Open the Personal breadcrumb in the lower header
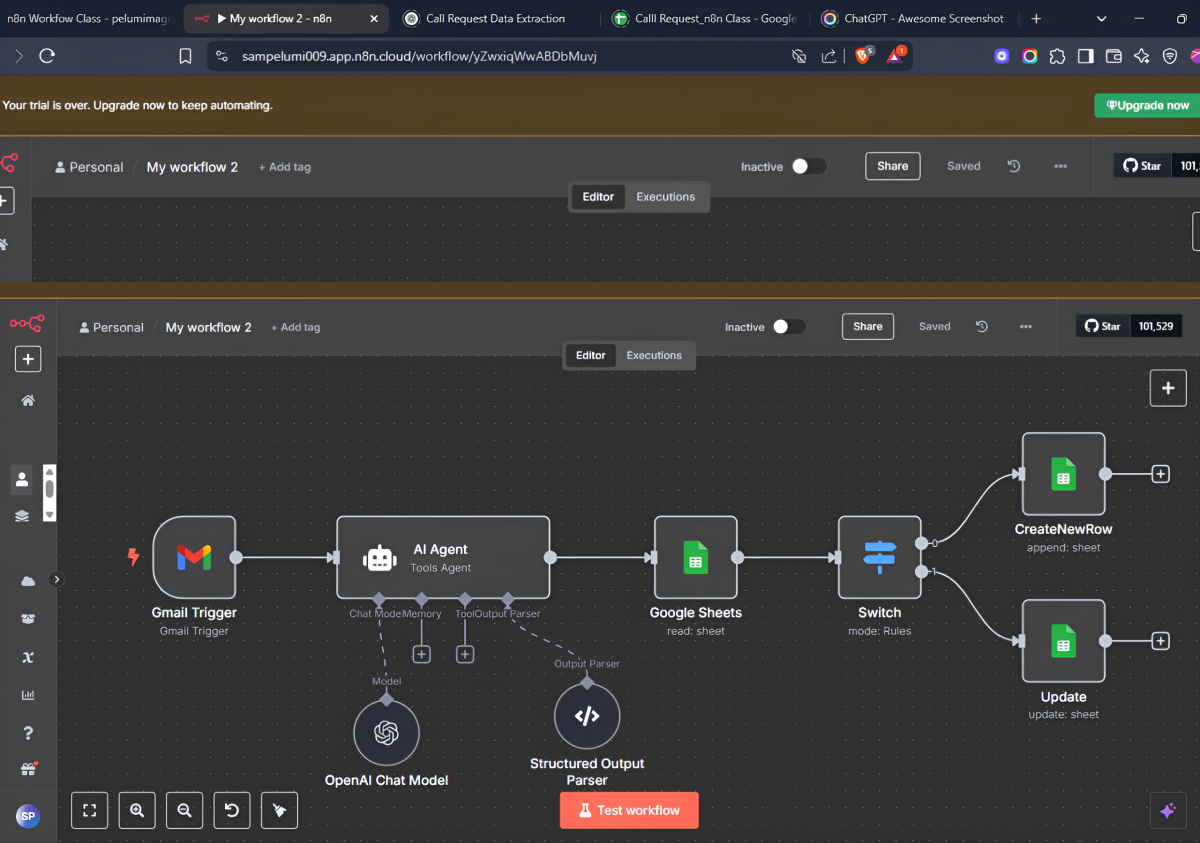The height and width of the screenshot is (843, 1200). coord(112,327)
